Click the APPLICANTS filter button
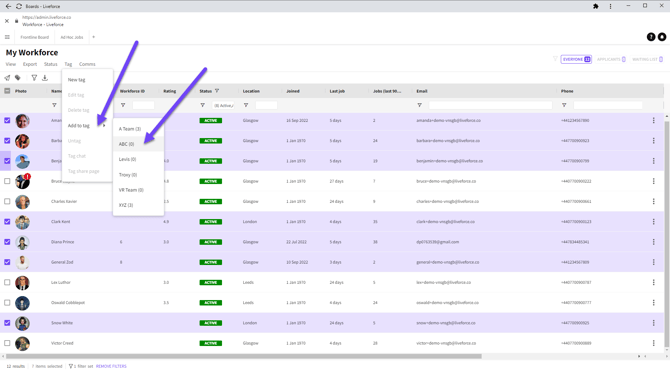The image size is (670, 372). pyautogui.click(x=611, y=59)
